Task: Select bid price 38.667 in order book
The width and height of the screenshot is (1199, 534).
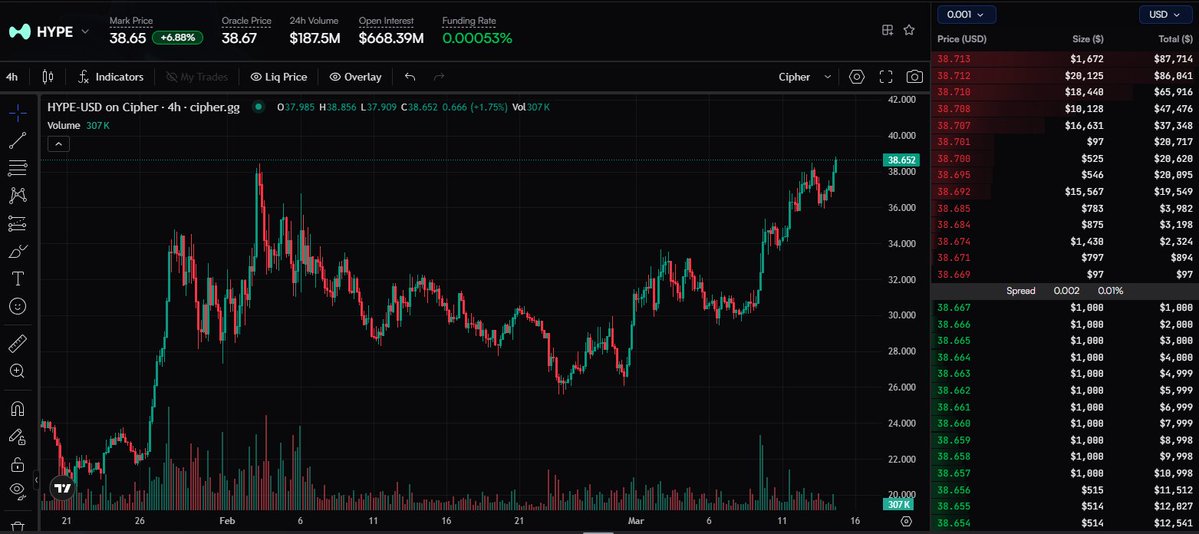Action: [954, 308]
